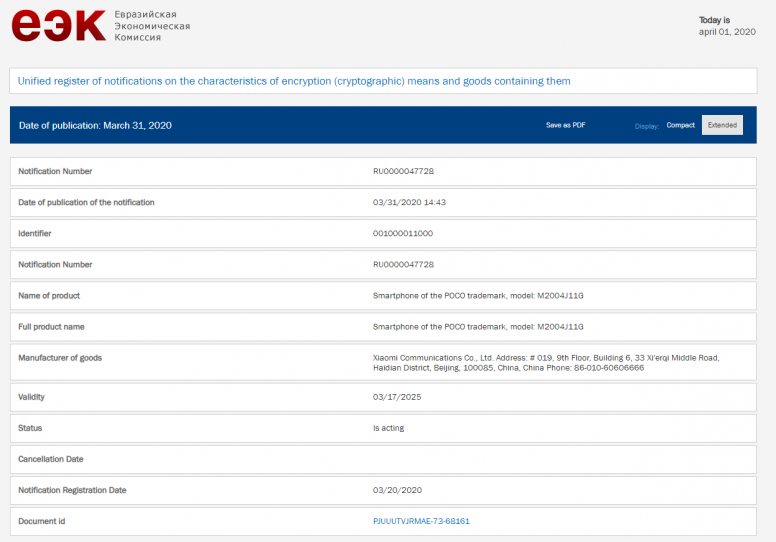
Task: Click the status value Is acting
Action: click(388, 428)
